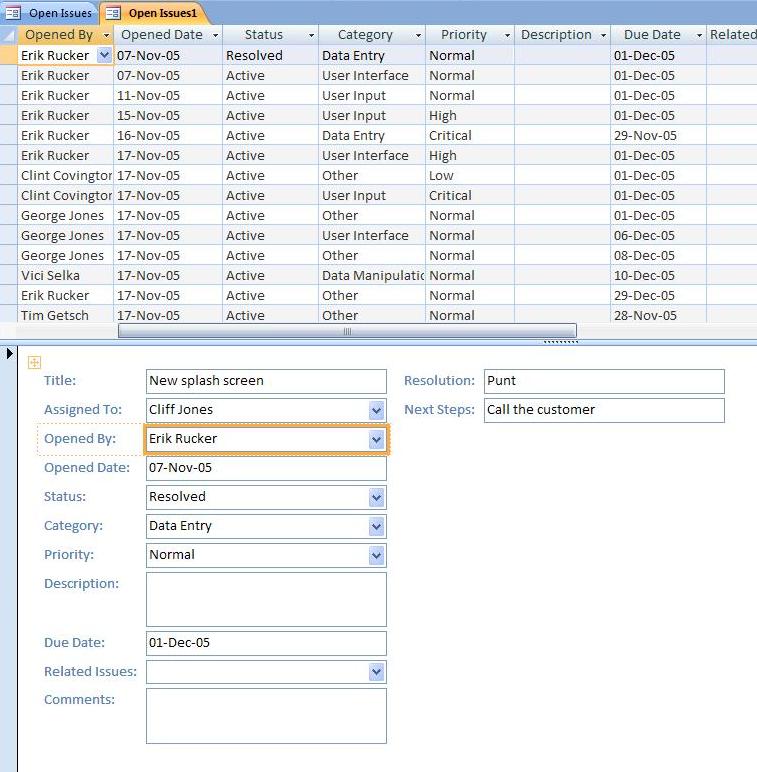Click into the Resolution text field
Image resolution: width=757 pixels, height=772 pixels.
click(603, 381)
